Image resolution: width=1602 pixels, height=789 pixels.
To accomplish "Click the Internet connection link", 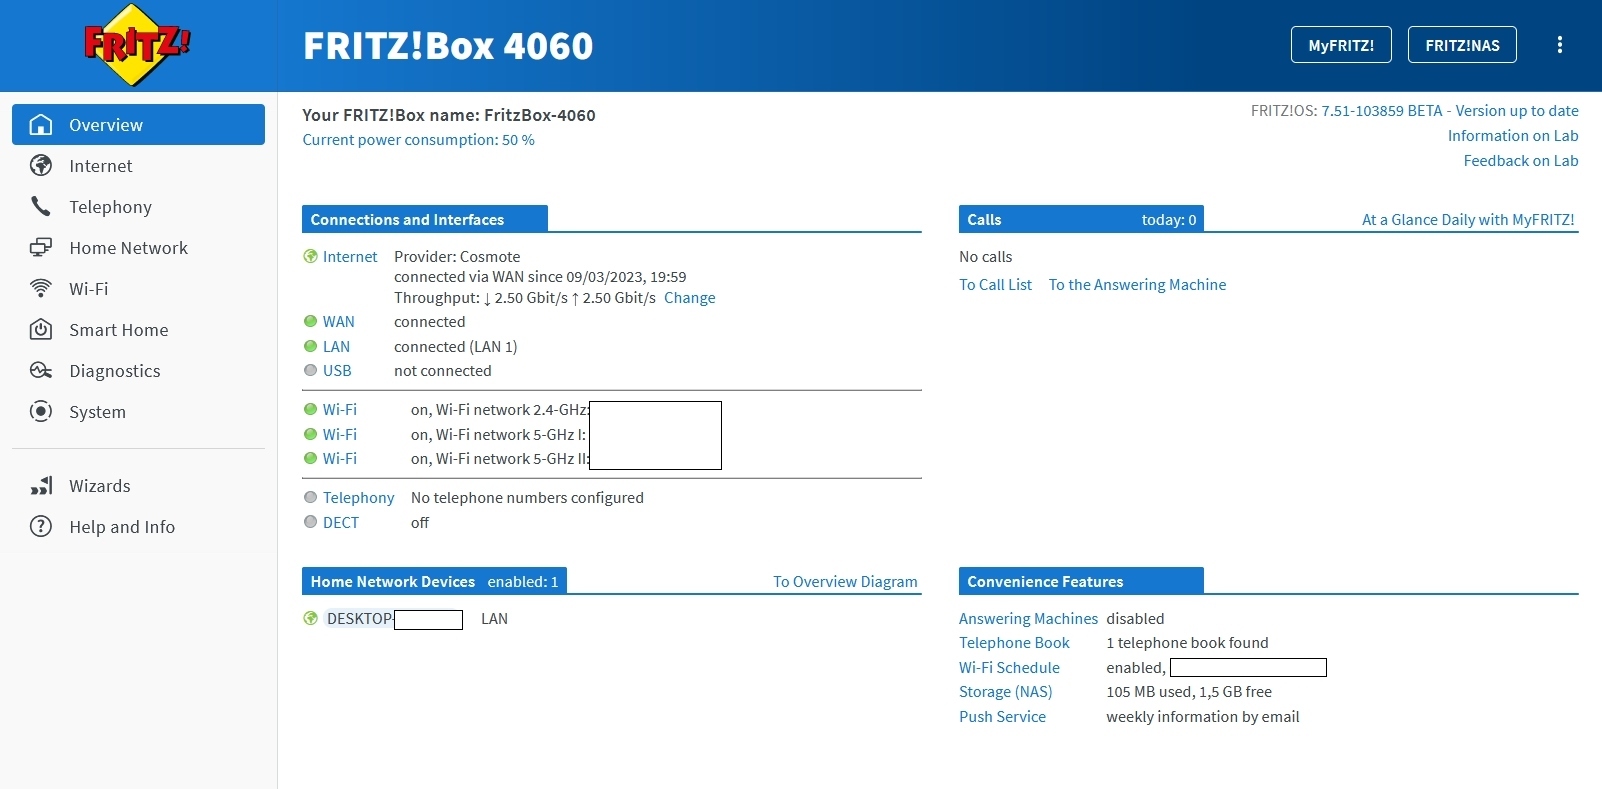I will 350,257.
